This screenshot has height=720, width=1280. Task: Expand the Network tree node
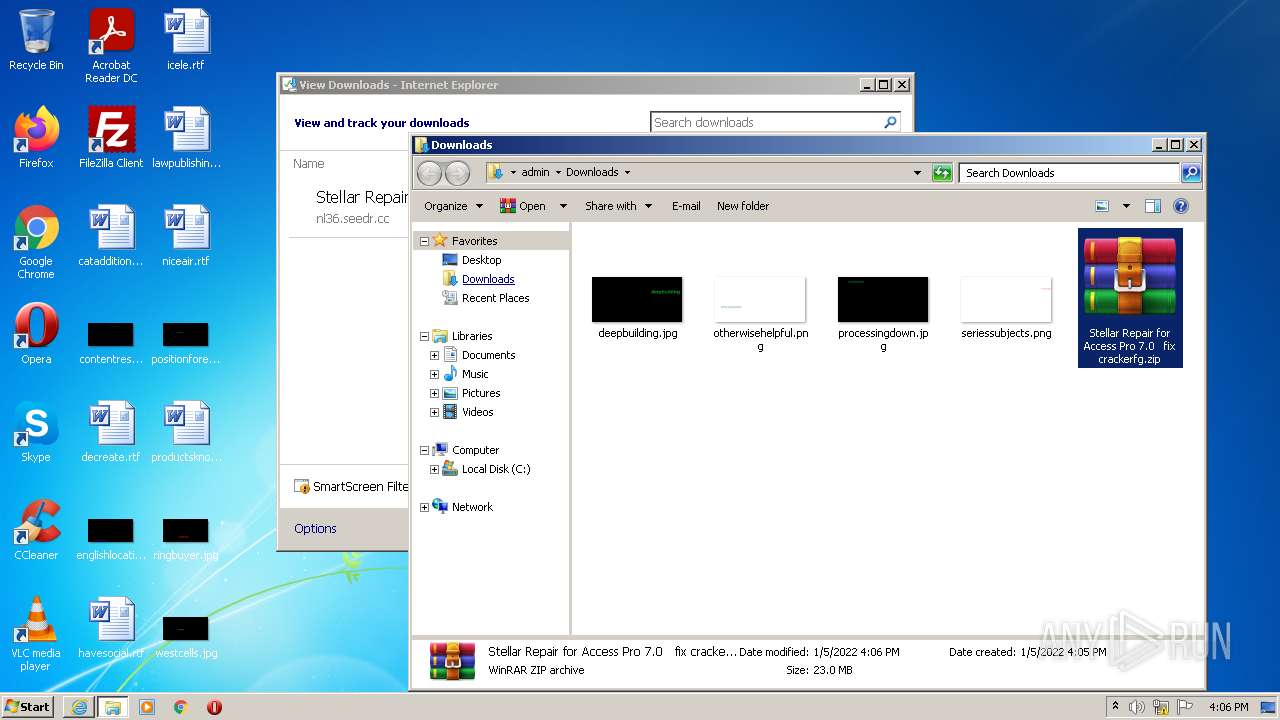coord(424,507)
